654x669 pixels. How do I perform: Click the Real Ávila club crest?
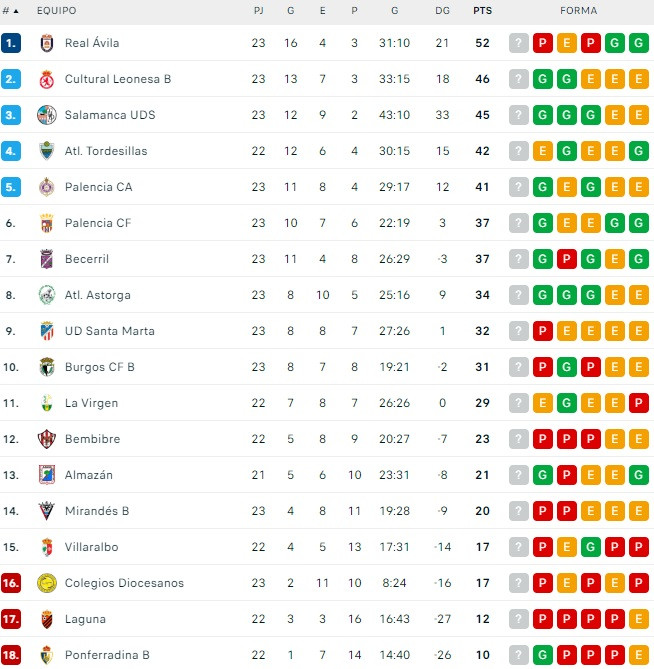coord(47,43)
